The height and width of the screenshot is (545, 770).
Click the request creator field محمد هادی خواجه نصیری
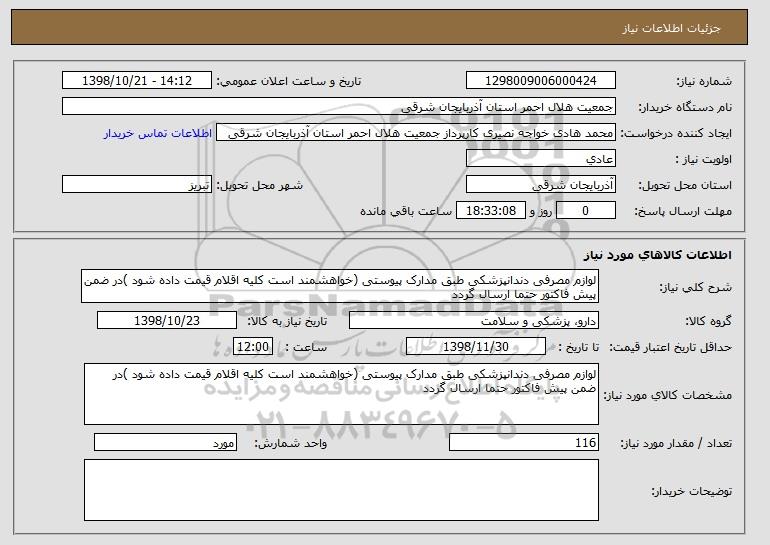pyautogui.click(x=416, y=133)
